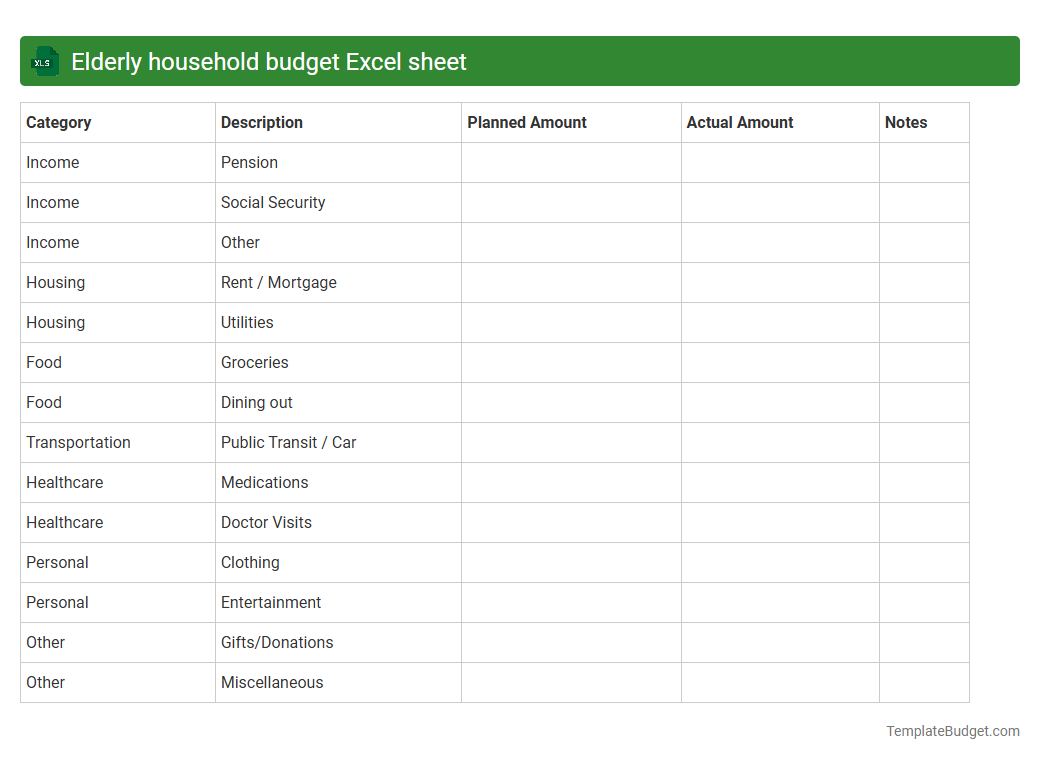This screenshot has height=760, width=1040.
Task: Click the Pension description cell
Action: tap(248, 162)
